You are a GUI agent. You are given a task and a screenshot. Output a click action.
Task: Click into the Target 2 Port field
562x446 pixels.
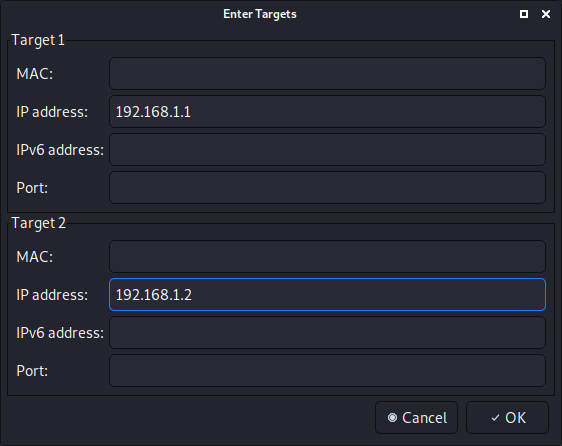[327, 370]
